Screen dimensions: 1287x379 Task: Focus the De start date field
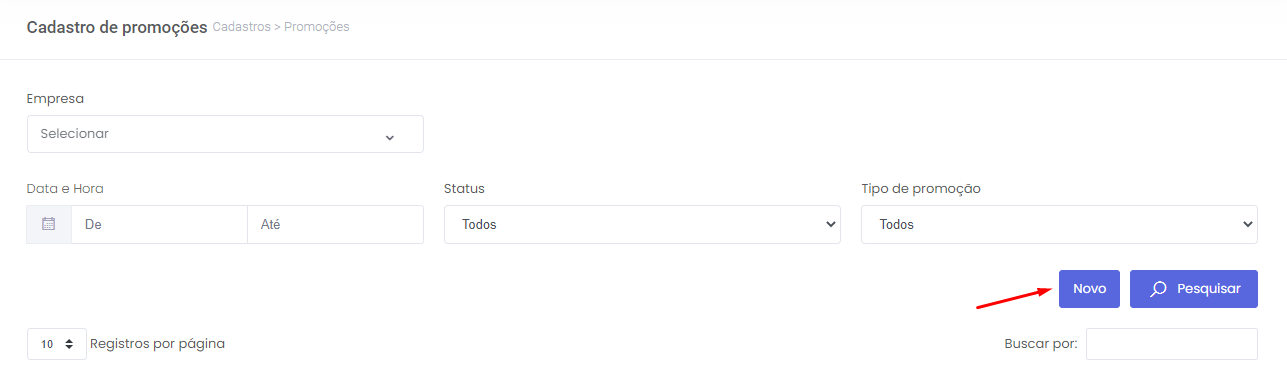(x=159, y=225)
